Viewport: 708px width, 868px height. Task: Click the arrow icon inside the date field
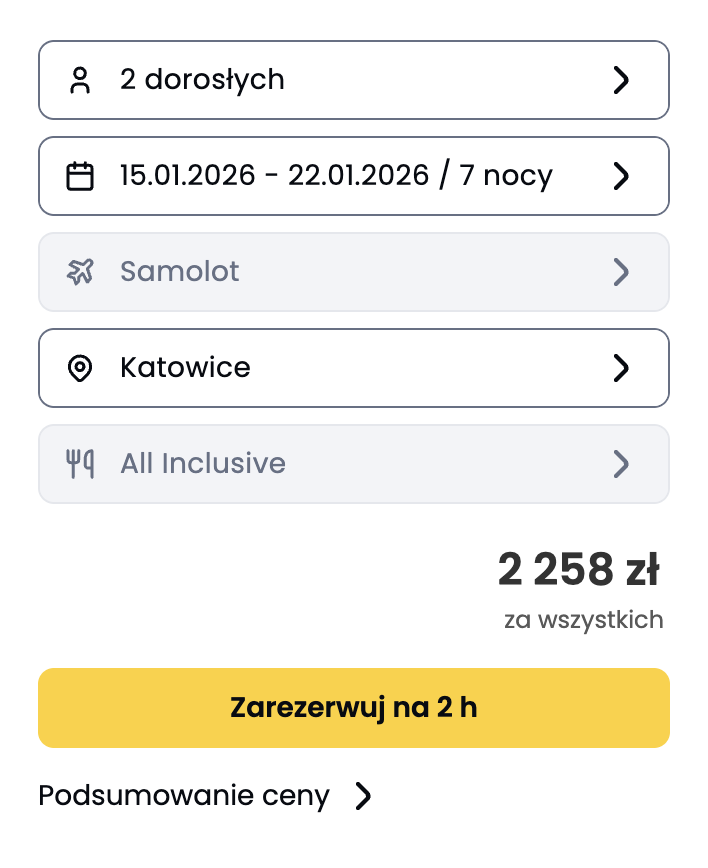click(x=621, y=175)
